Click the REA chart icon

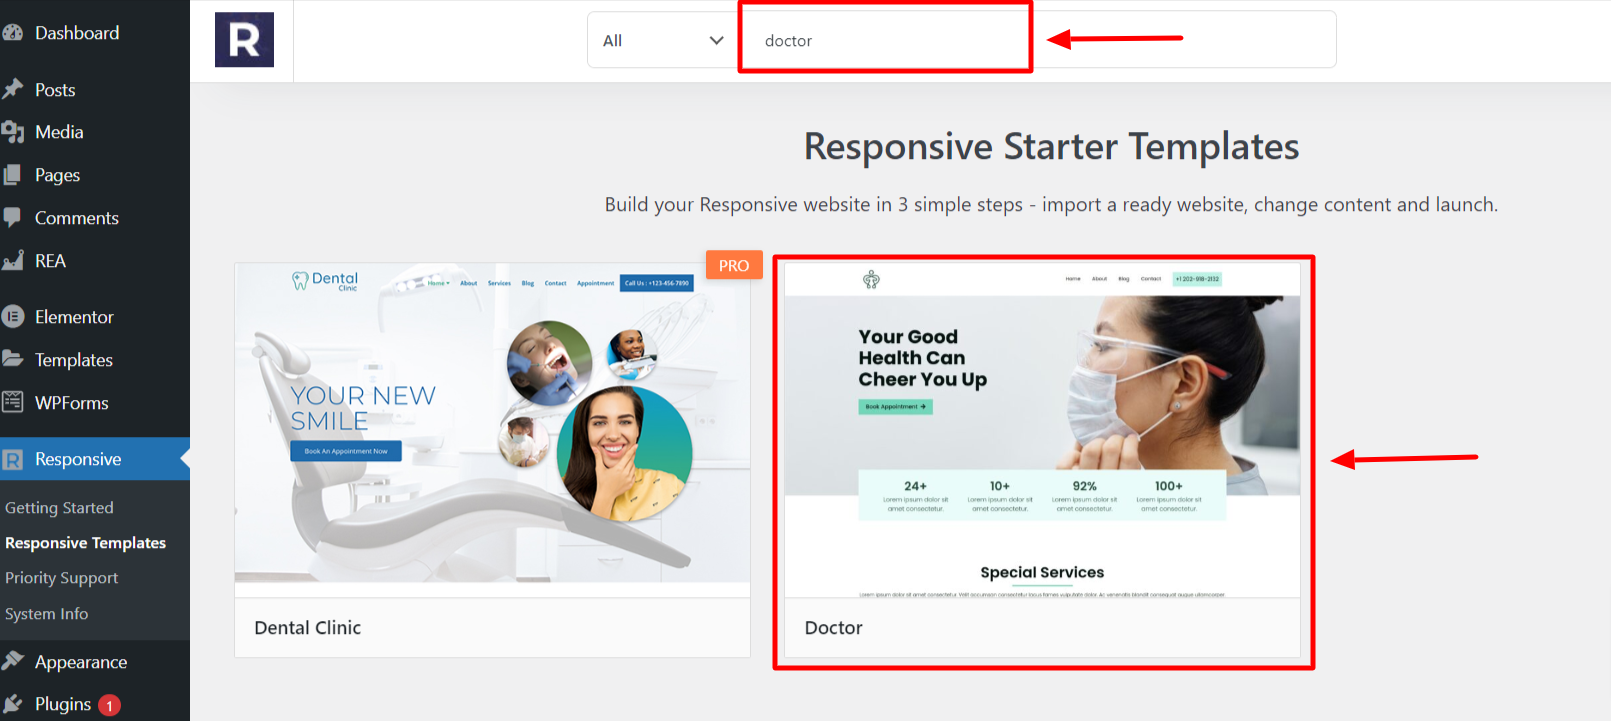coord(12,261)
